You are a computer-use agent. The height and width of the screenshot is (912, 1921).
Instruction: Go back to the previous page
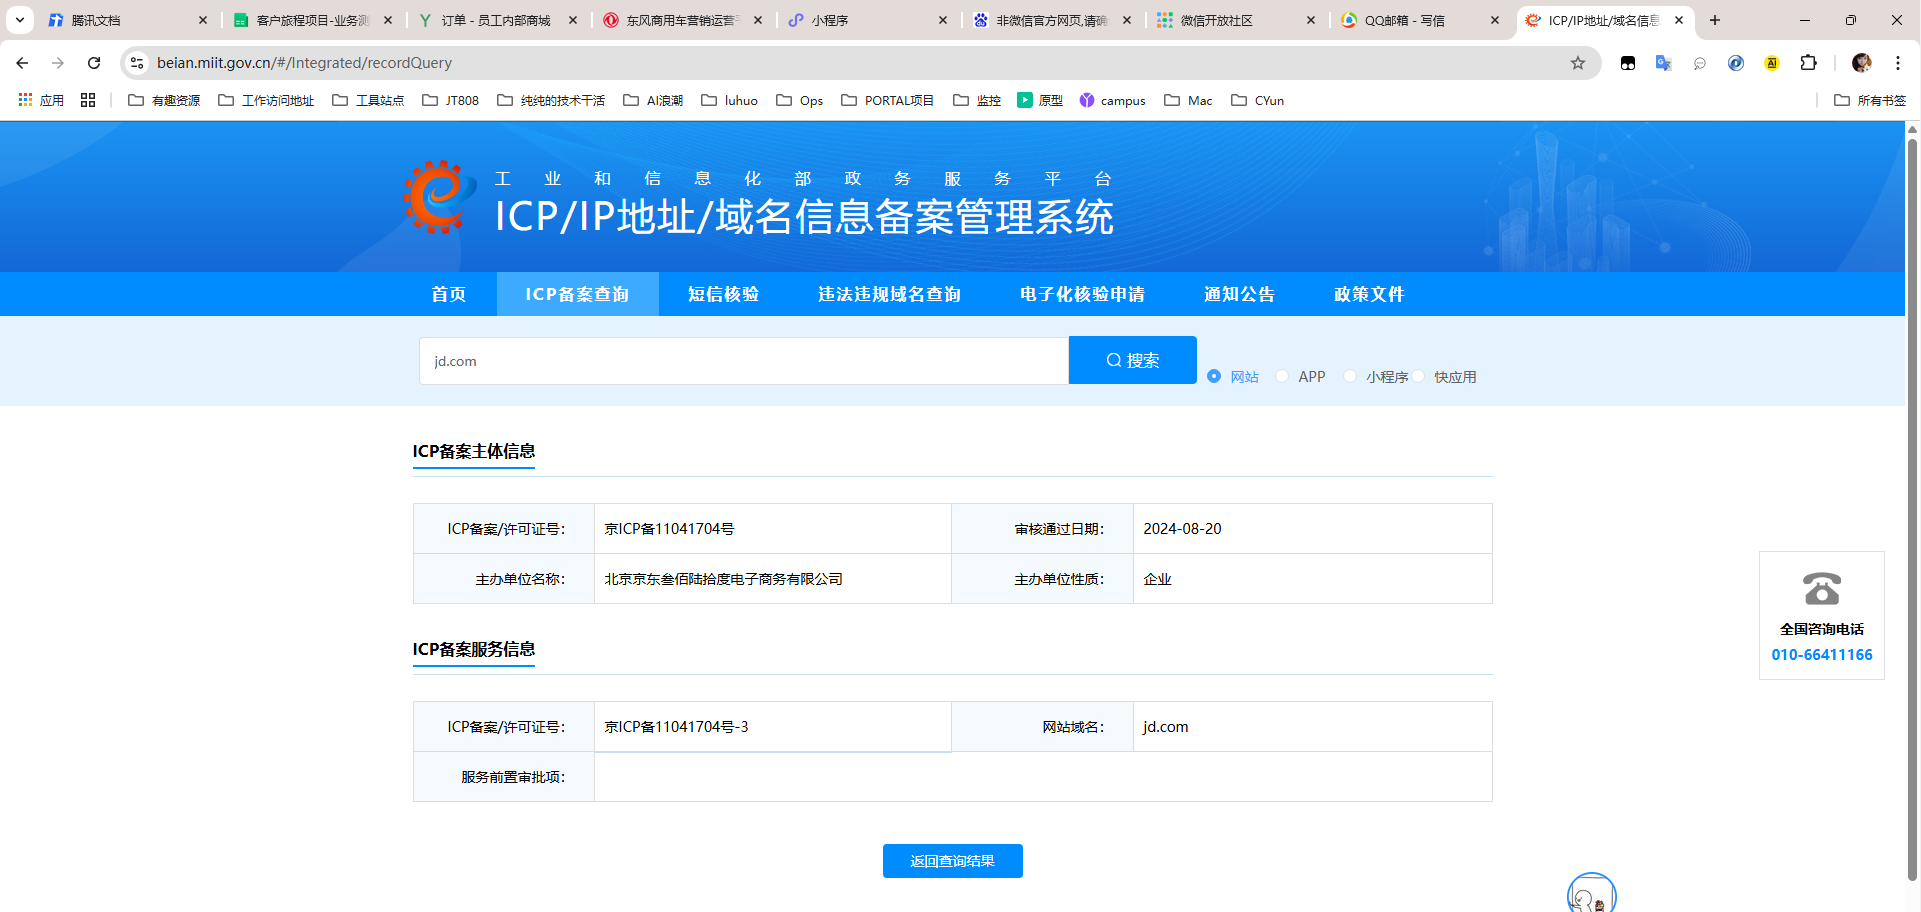pyautogui.click(x=22, y=63)
